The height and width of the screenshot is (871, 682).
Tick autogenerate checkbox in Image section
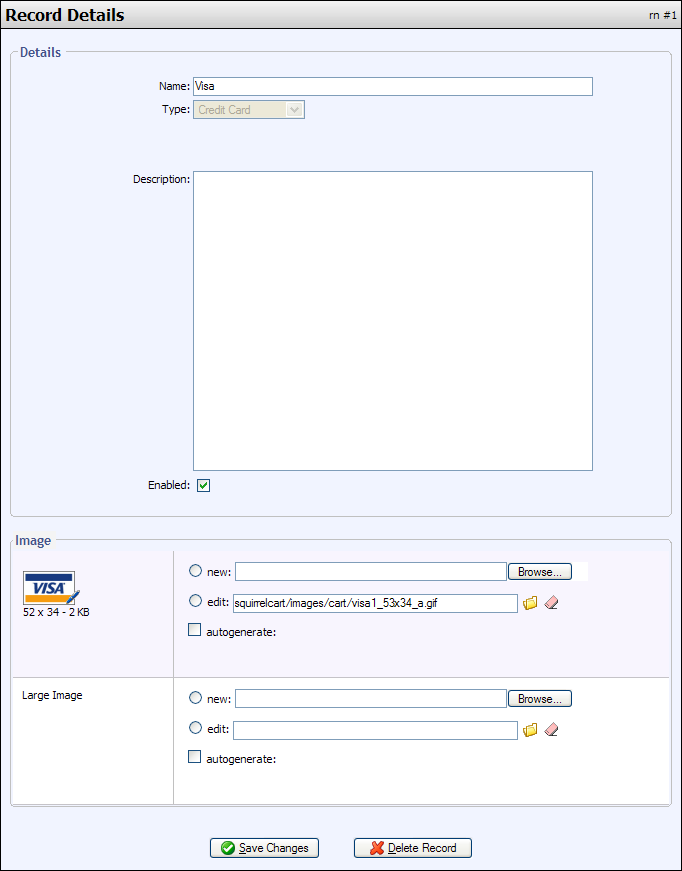pos(195,630)
